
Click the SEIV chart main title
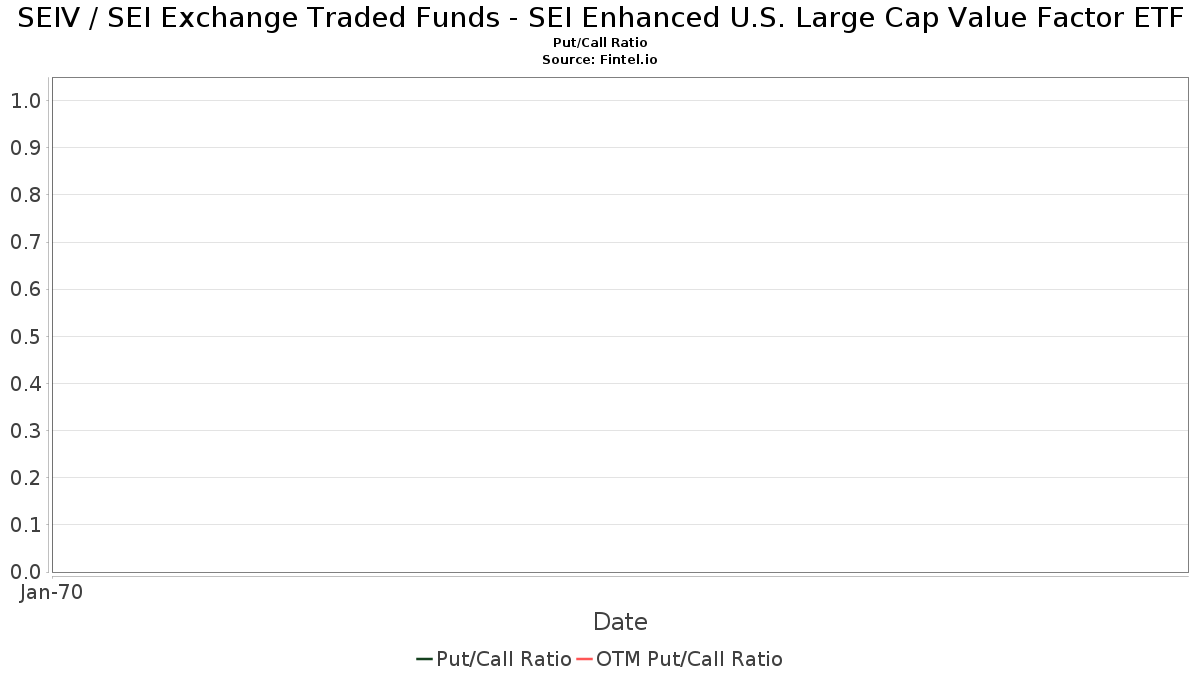[x=600, y=18]
